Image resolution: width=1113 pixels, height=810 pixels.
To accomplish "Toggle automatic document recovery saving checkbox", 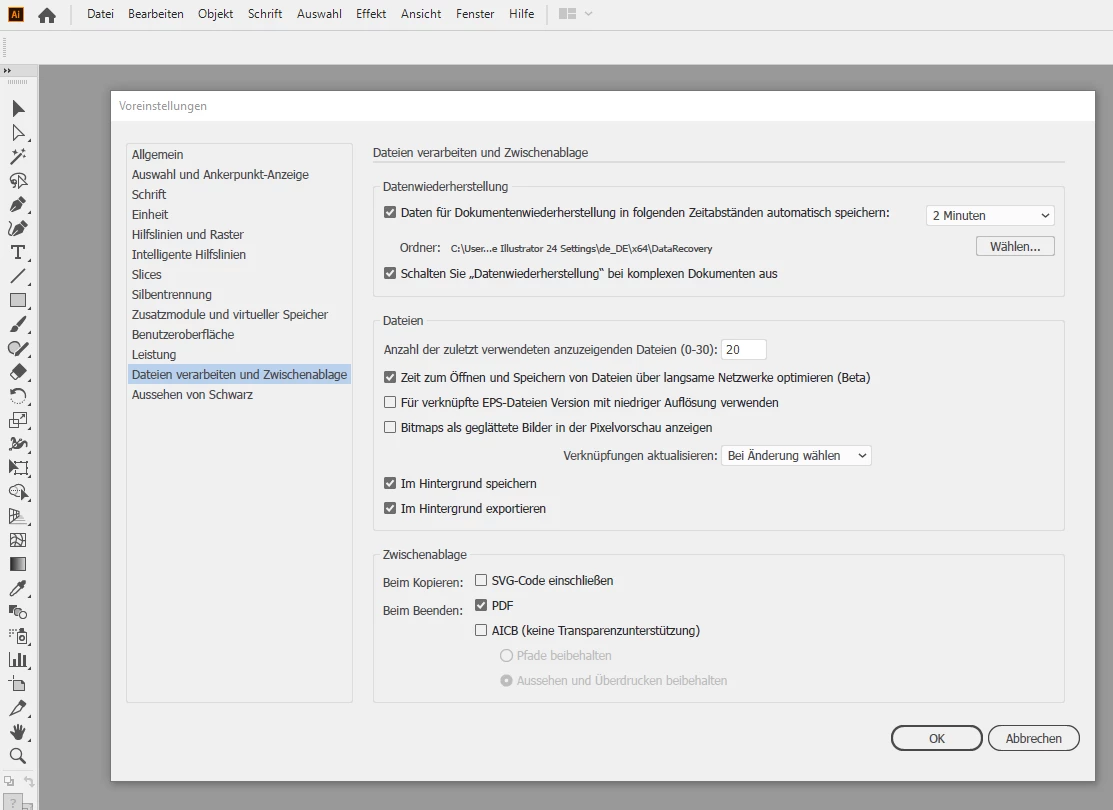I will click(x=390, y=212).
